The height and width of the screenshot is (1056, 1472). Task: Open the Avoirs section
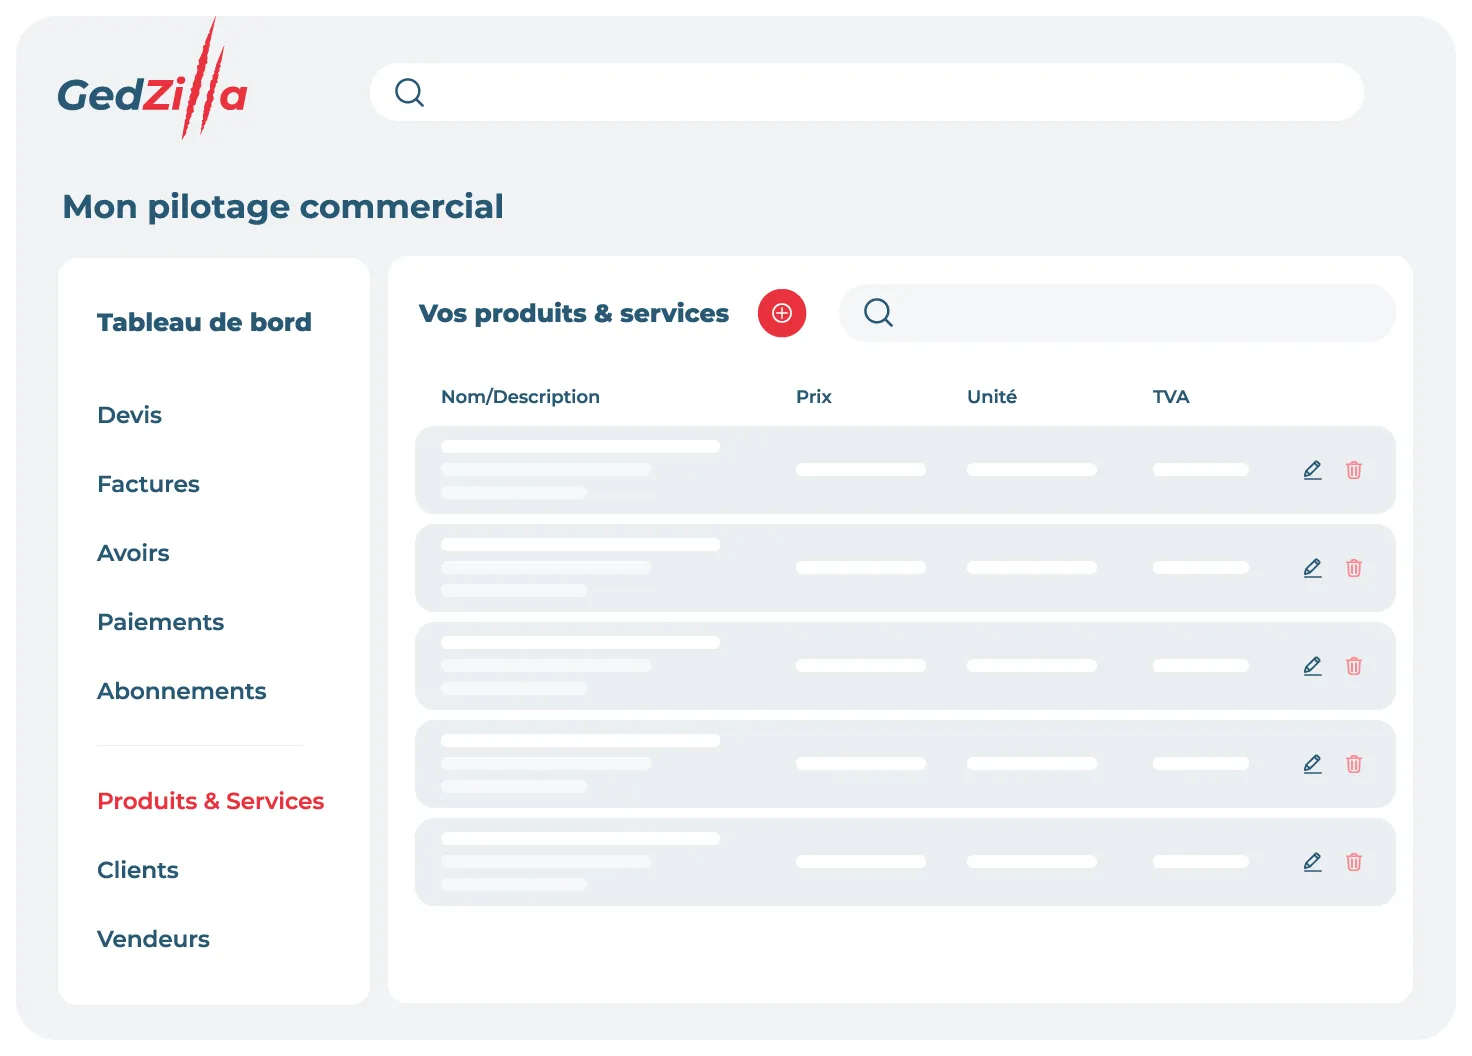(x=133, y=553)
